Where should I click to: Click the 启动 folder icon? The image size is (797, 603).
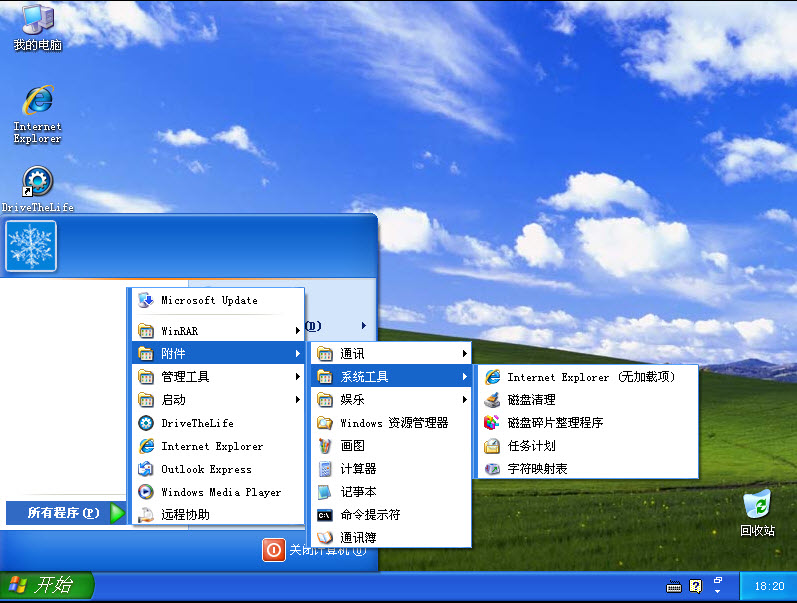146,400
